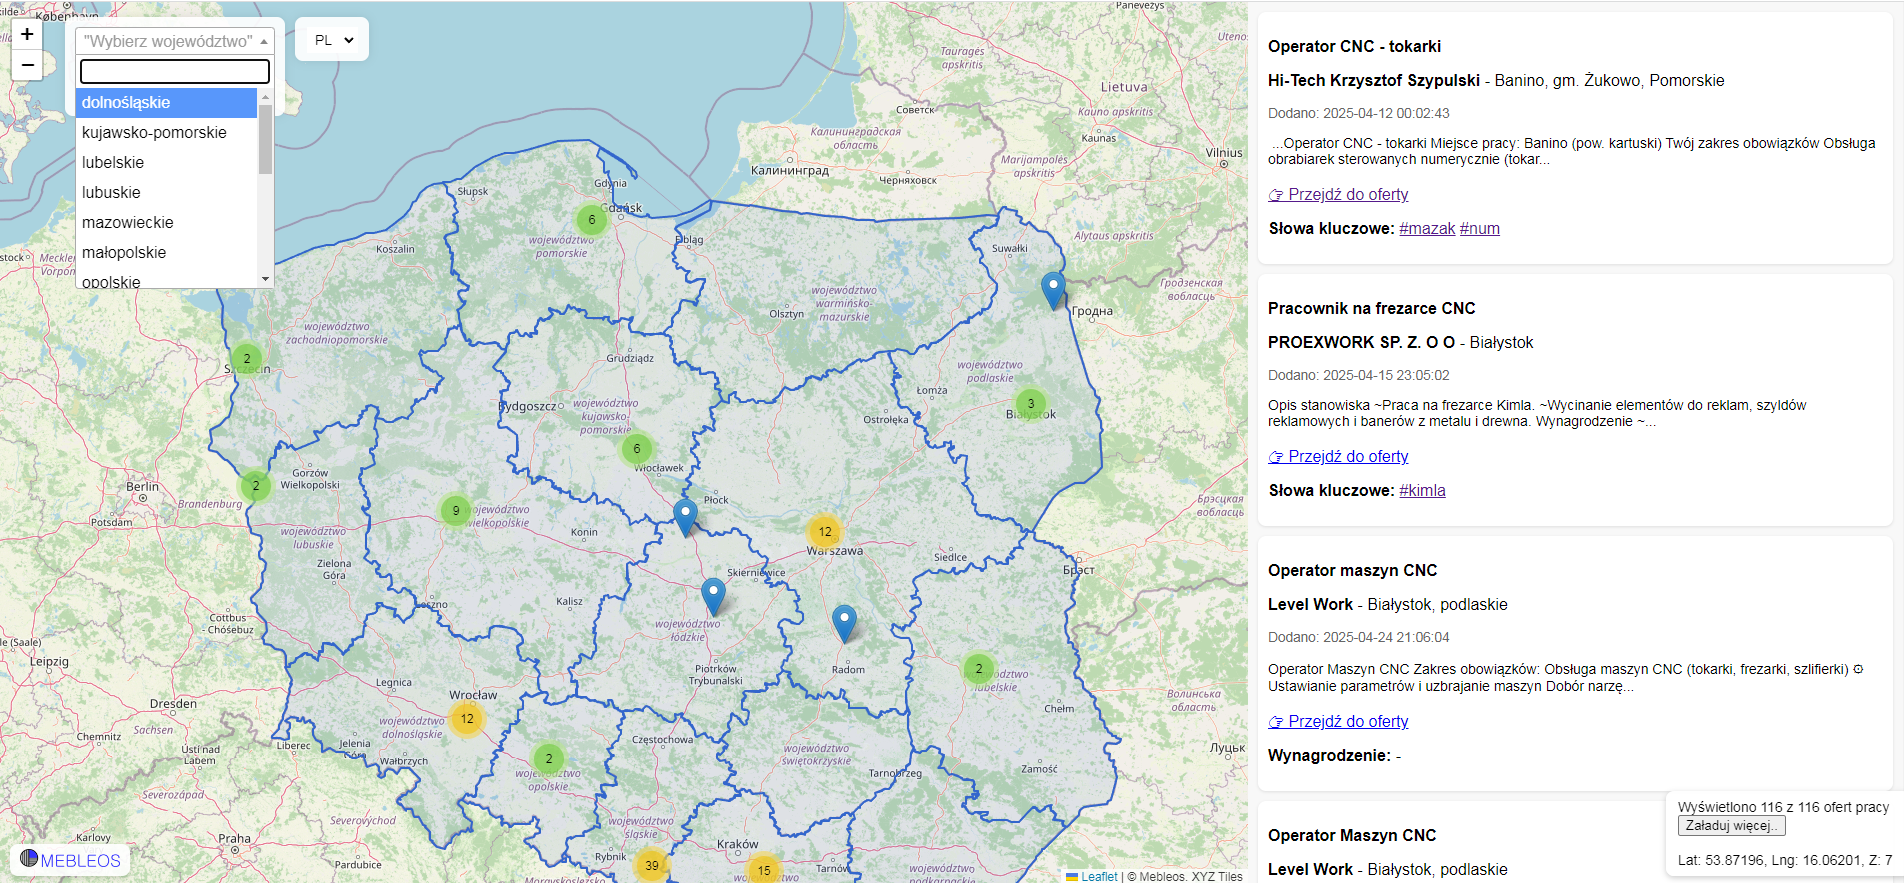The image size is (1904, 883).
Task: Open cluster 2 in lubelskie
Action: [979, 669]
